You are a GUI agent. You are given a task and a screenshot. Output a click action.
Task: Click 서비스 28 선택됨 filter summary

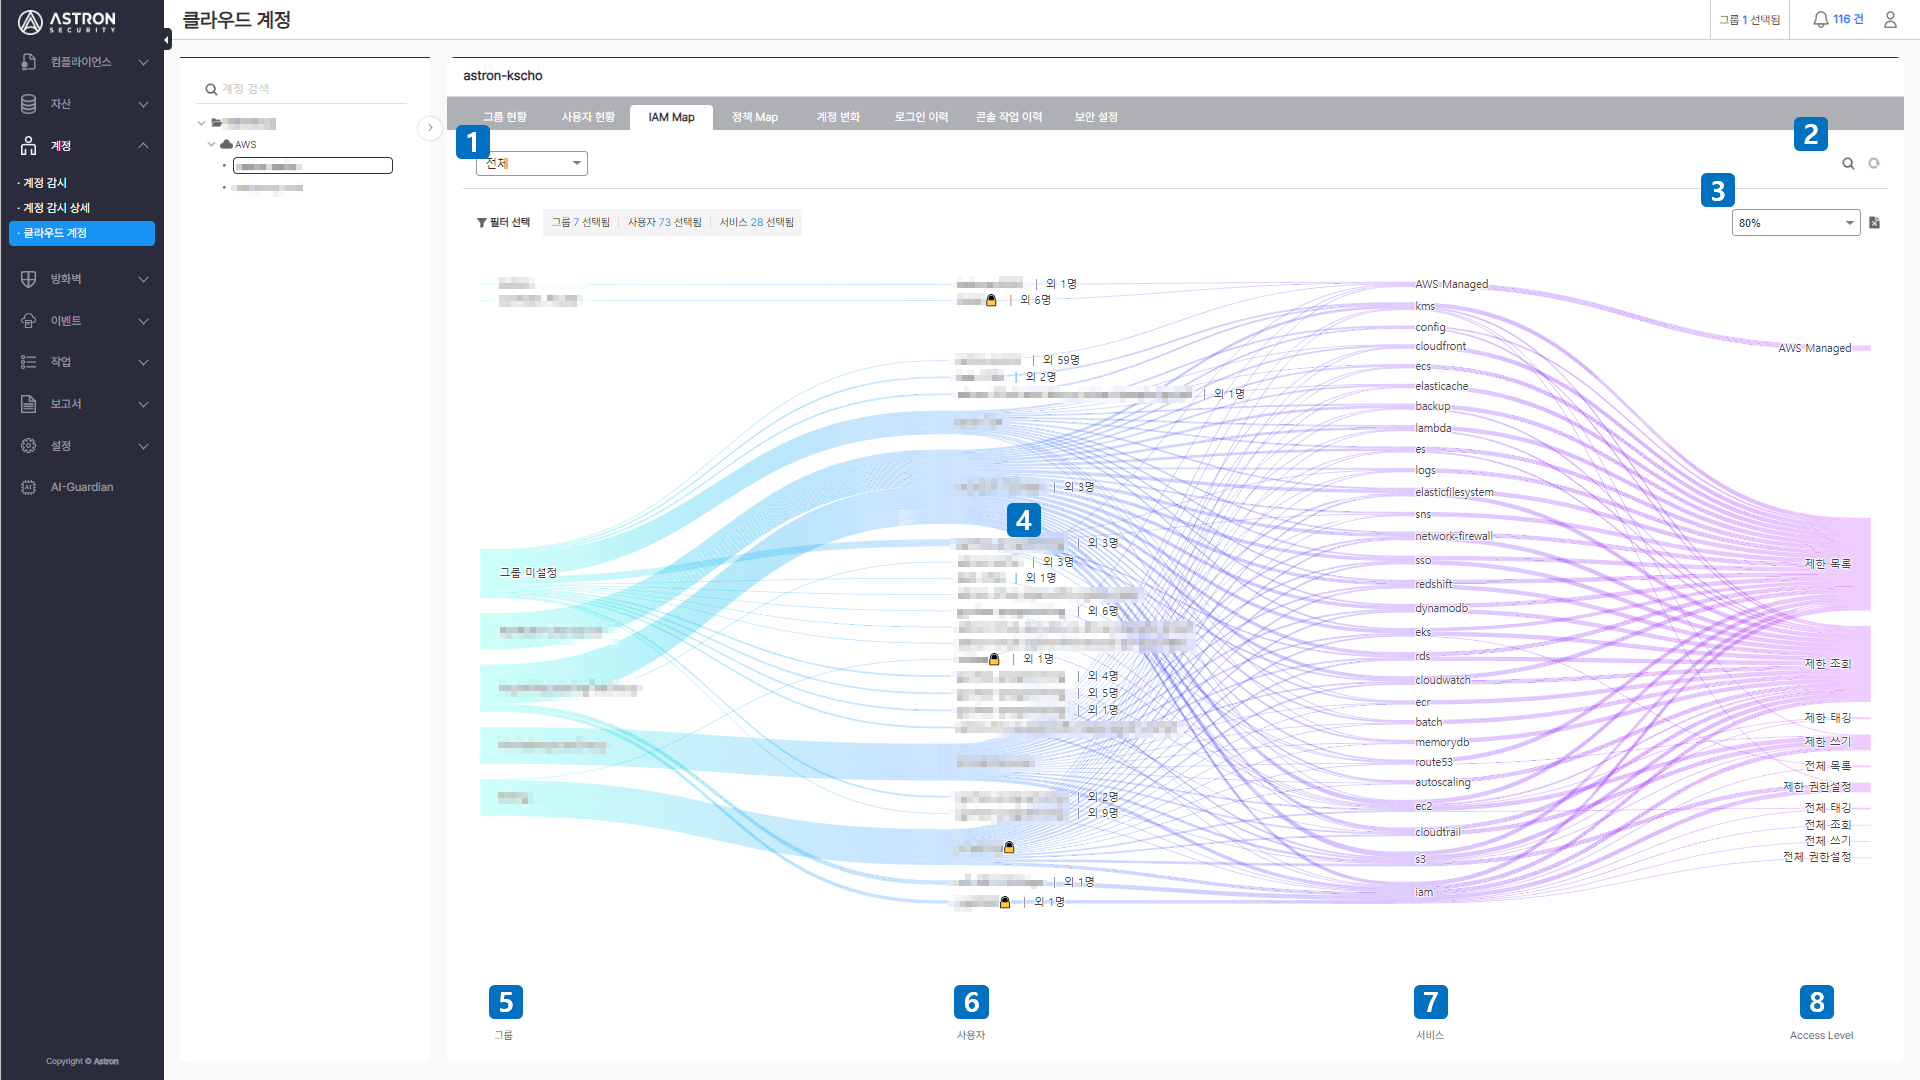(757, 222)
